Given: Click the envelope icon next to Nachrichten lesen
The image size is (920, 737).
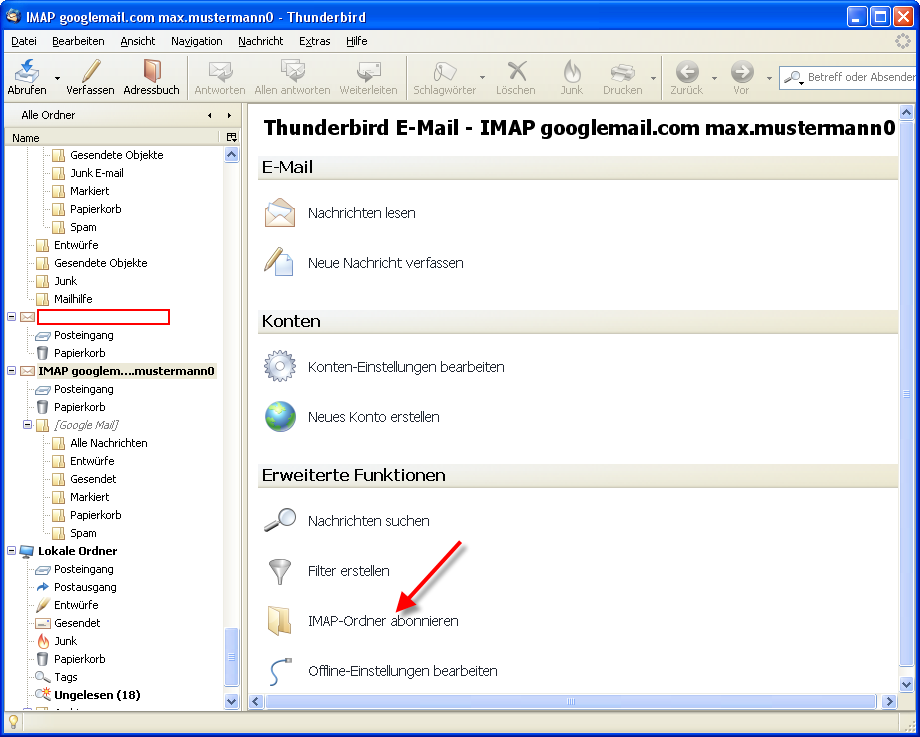Looking at the screenshot, I should tap(280, 212).
